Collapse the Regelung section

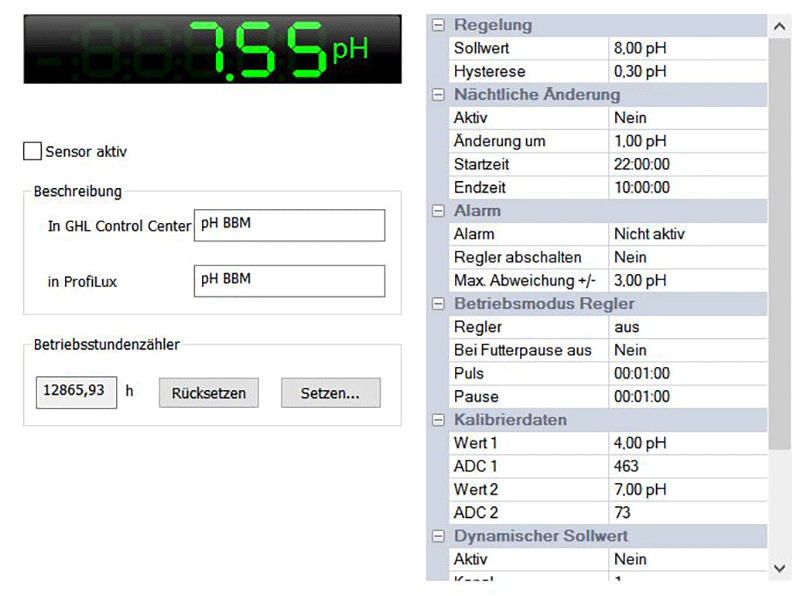tap(437, 25)
